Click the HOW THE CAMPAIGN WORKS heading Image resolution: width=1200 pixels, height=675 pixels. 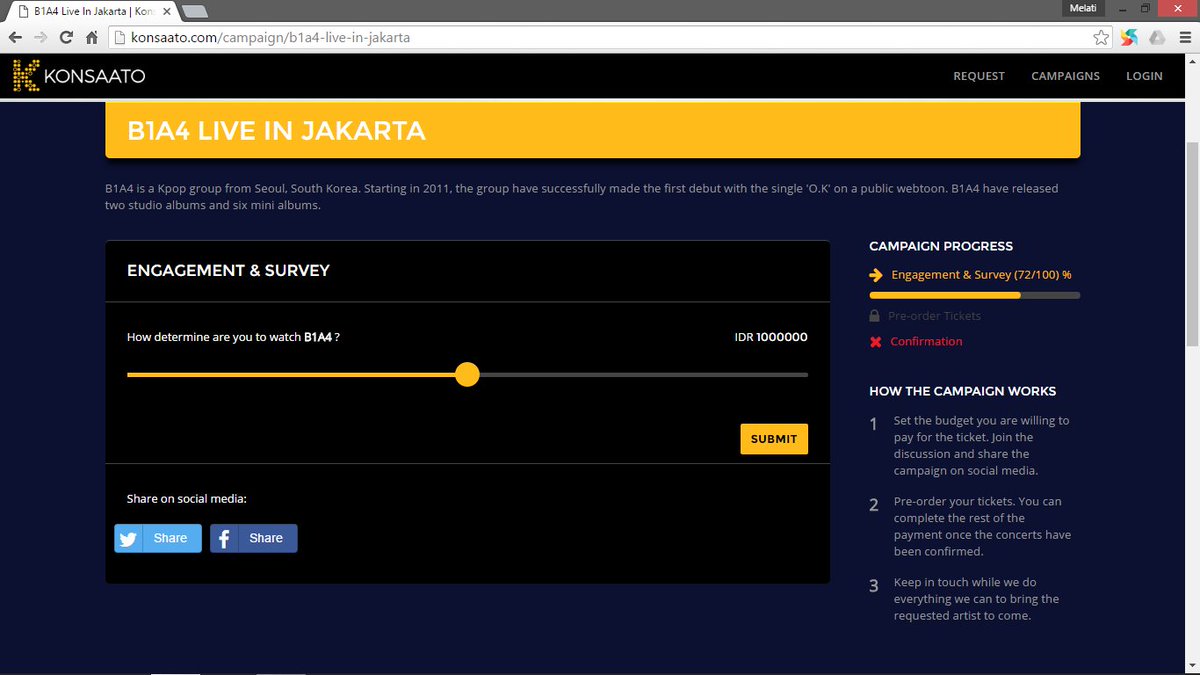tap(962, 391)
